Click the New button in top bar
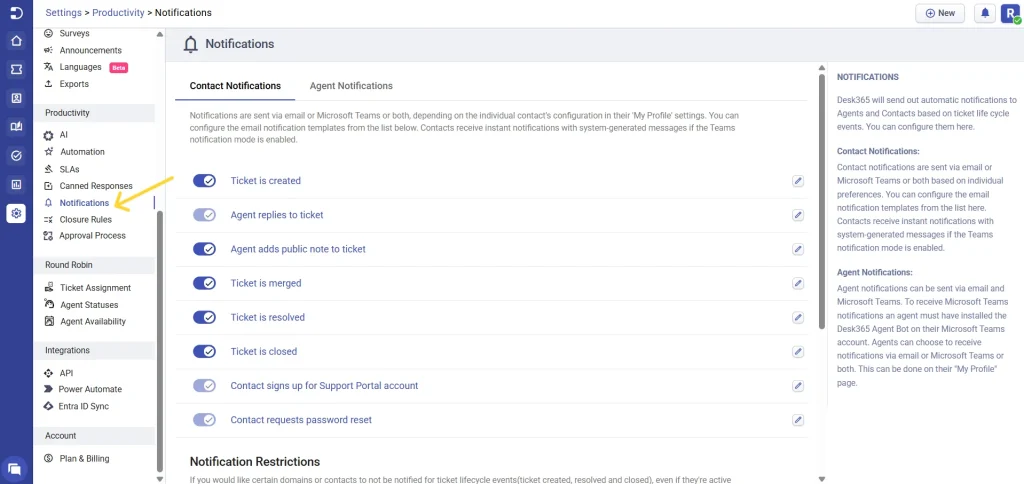Screen dimensions: 1024x484 pyautogui.click(x=940, y=13)
